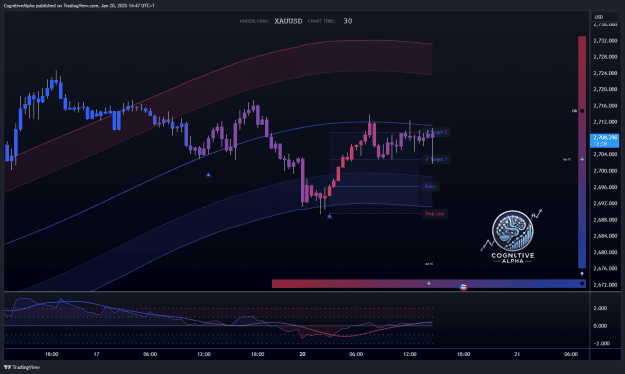Image resolution: width=625 pixels, height=374 pixels.
Task: Click the 2,672.000 price axis label
Action: (605, 285)
